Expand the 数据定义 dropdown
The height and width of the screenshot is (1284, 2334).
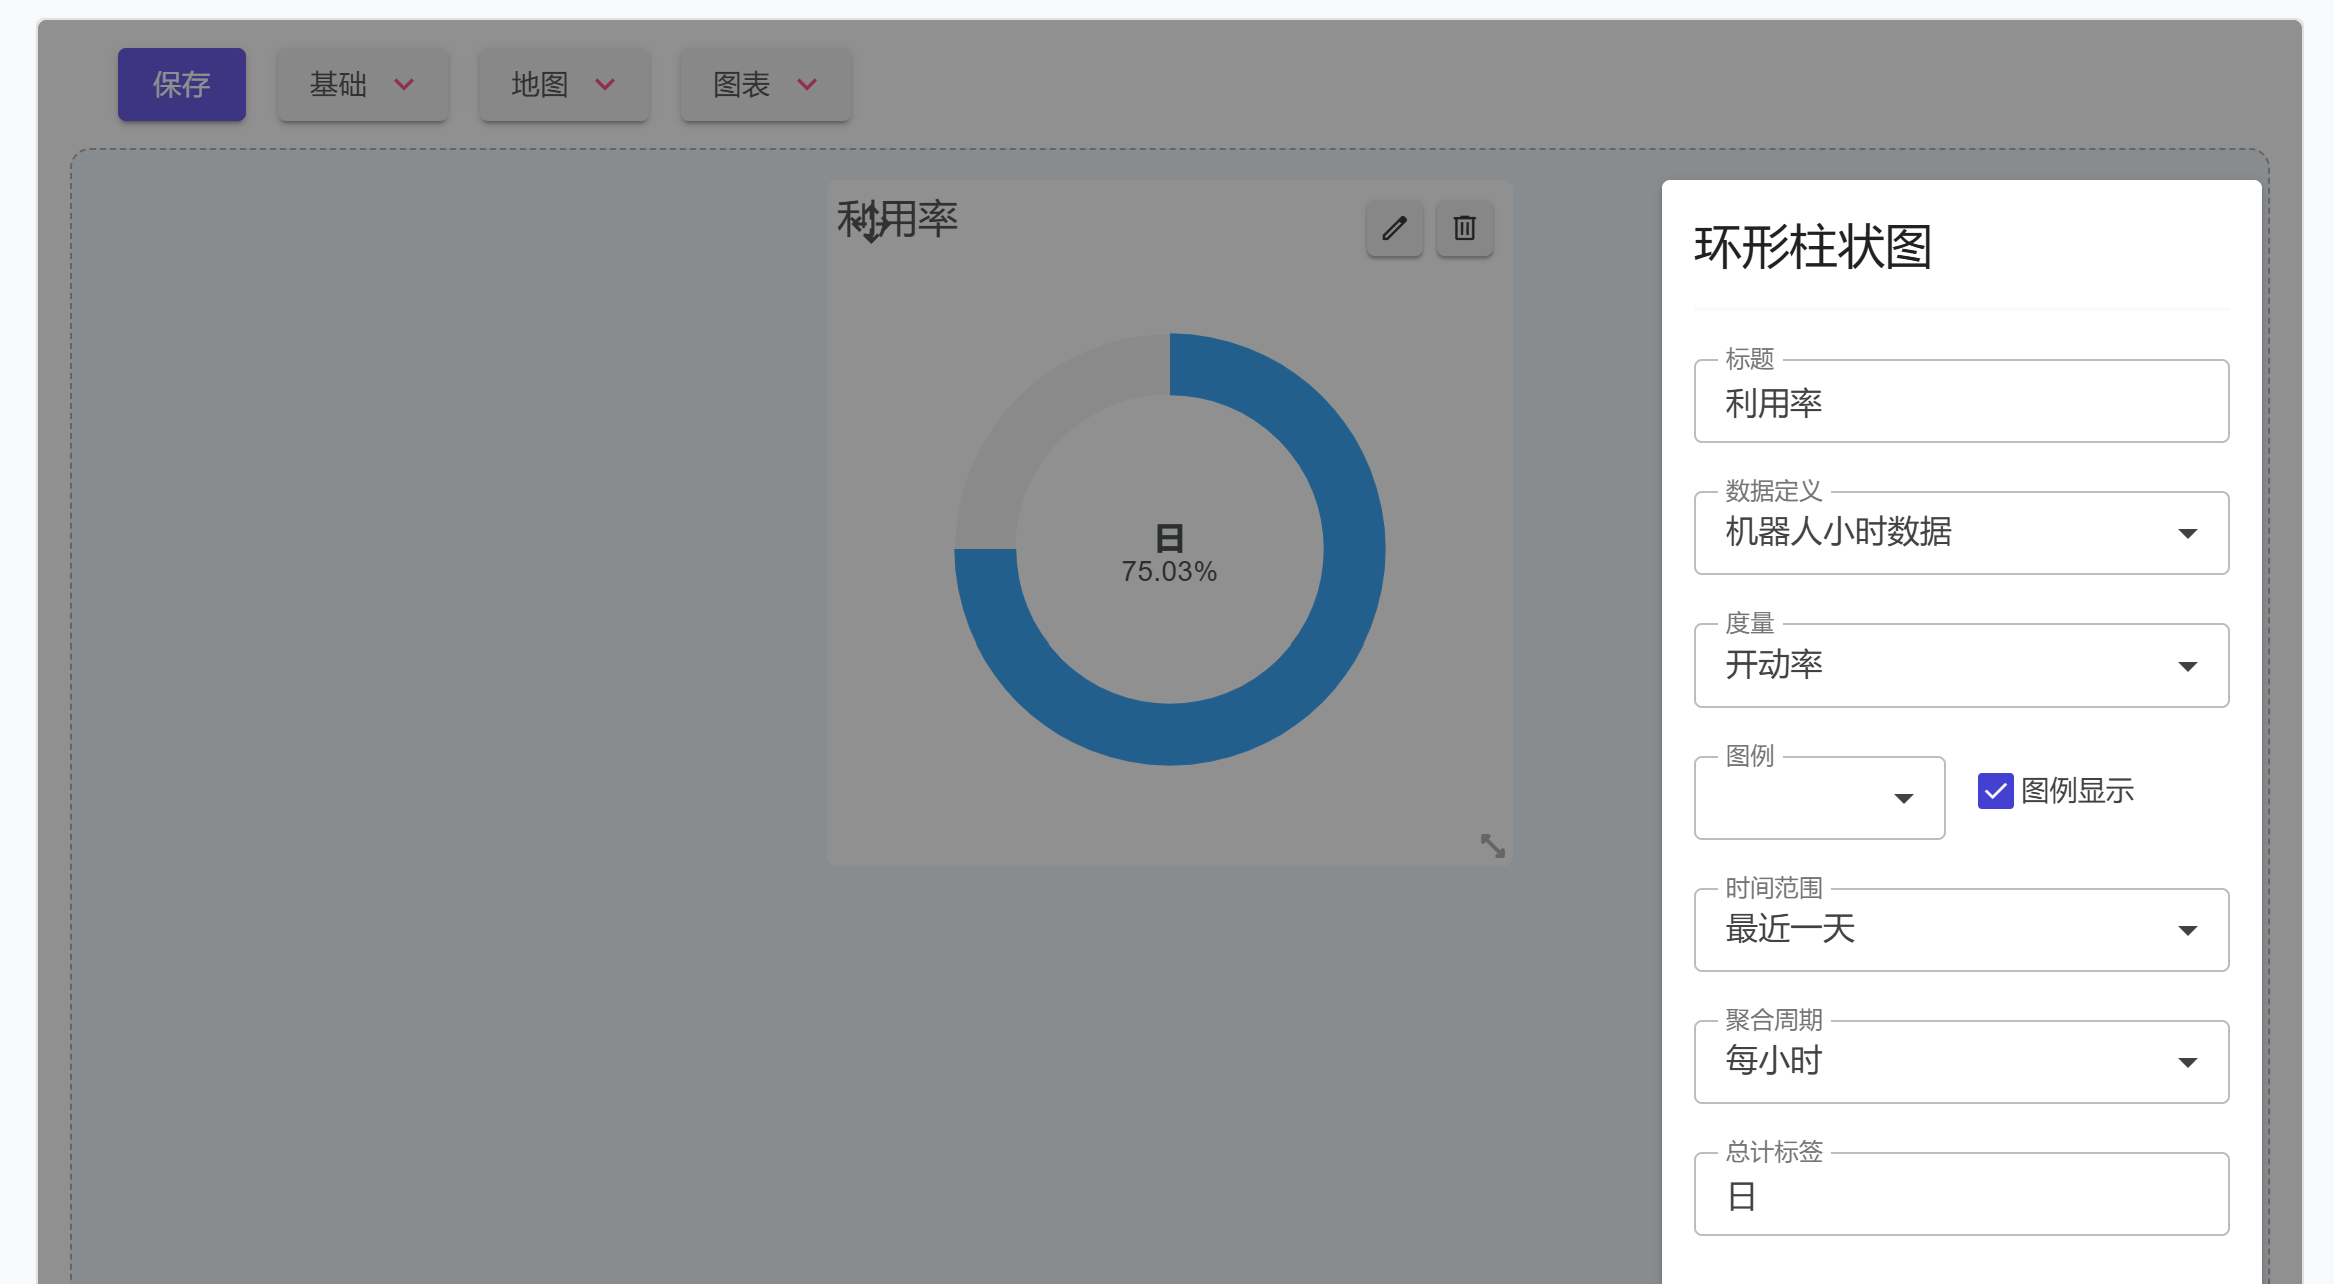[x=1961, y=533]
